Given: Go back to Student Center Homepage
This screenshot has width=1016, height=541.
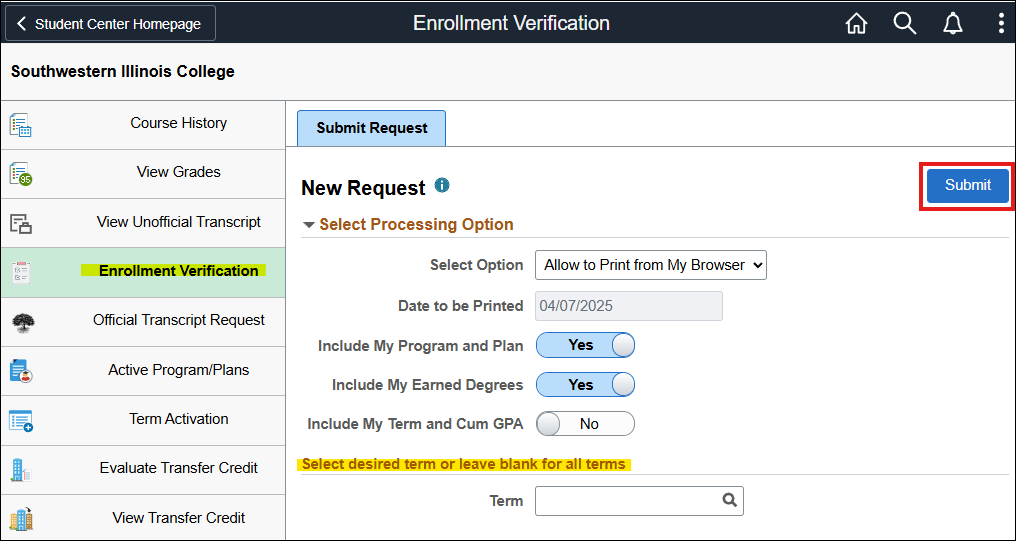Looking at the screenshot, I should click(x=110, y=24).
